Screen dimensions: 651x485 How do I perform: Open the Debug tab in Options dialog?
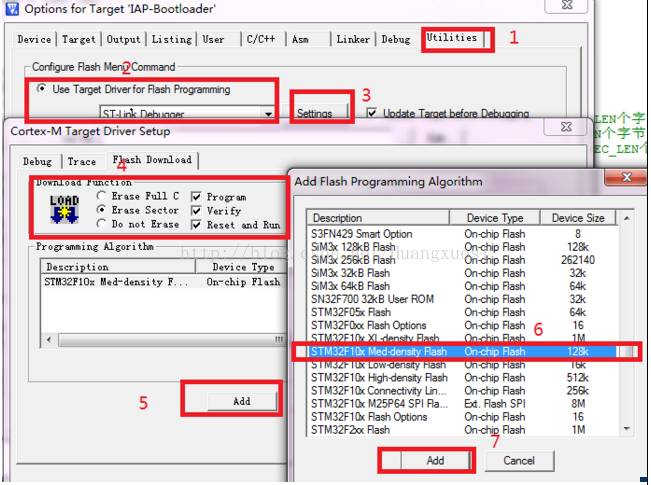[396, 39]
